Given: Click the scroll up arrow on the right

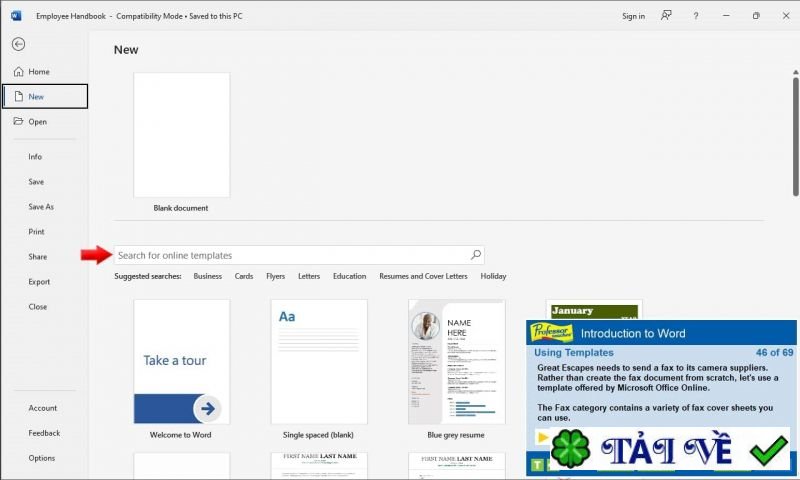Looking at the screenshot, I should (795, 72).
